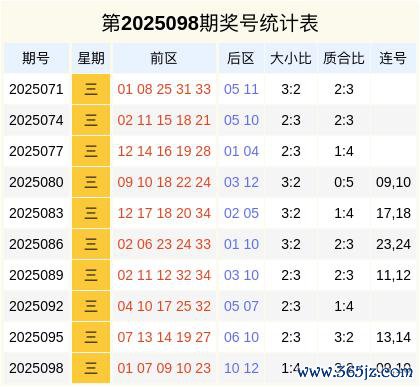Select issue number 2025098
Screen dimensions: 420x387
point(36,368)
